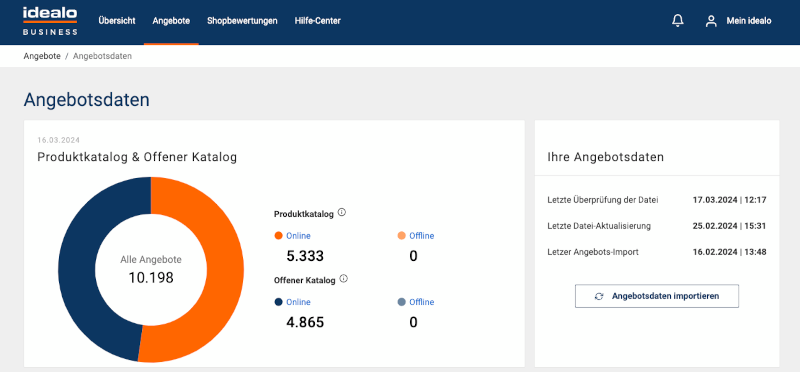Click the Alle Angebote total 10.198
Viewport: 800px width, 372px height.
click(151, 278)
